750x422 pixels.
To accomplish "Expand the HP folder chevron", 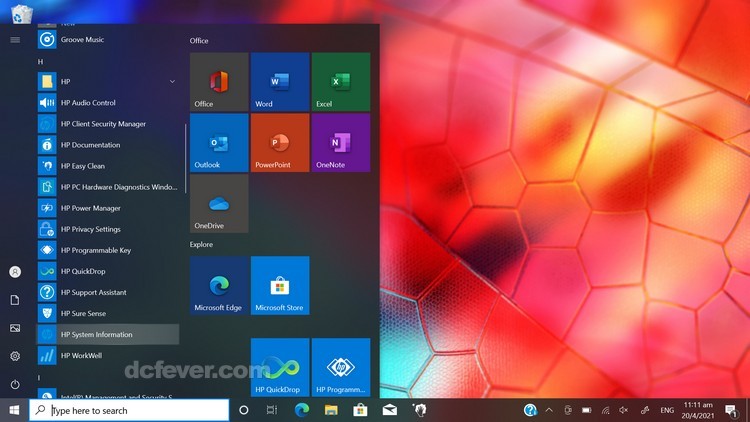I will (x=172, y=82).
